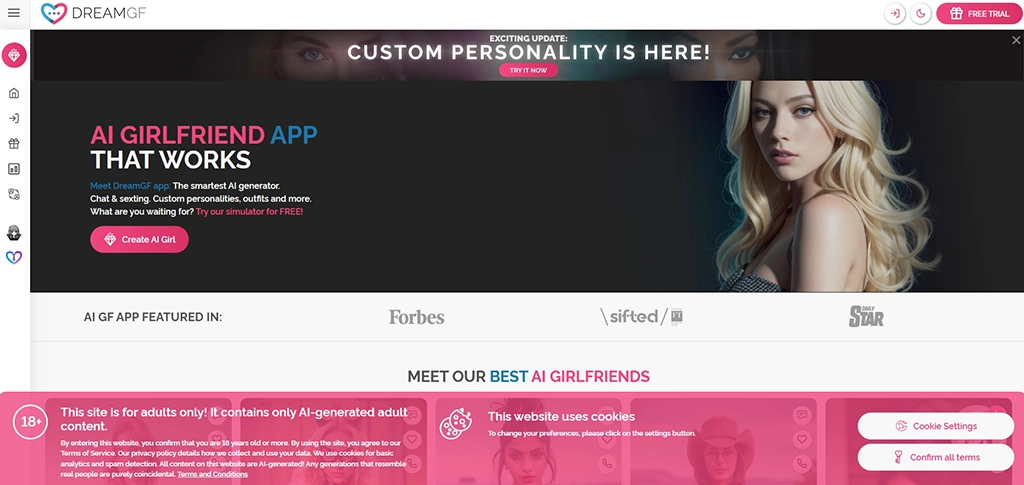1024x485 pixels.
Task: Open the dice icon in sidebar
Action: (x=14, y=194)
